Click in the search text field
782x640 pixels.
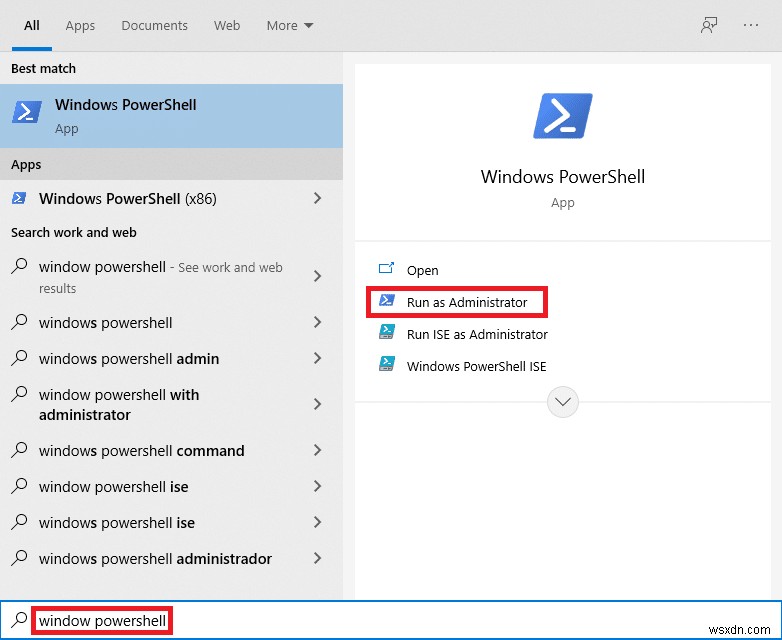[x=400, y=621]
